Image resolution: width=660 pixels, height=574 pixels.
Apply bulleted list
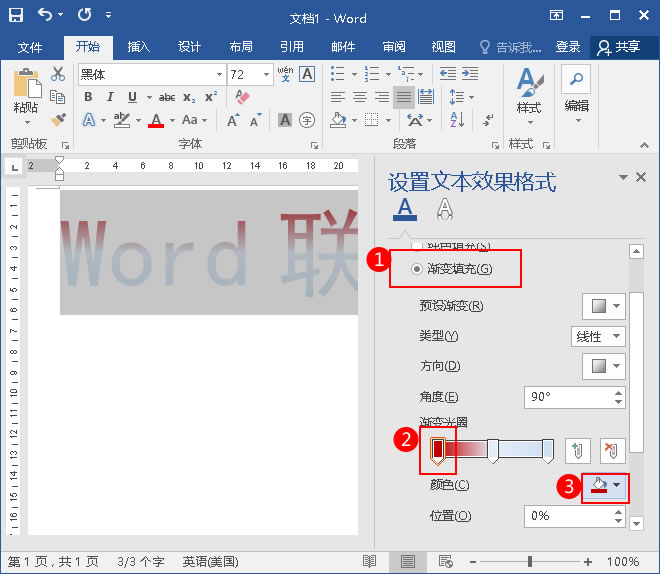(x=338, y=74)
